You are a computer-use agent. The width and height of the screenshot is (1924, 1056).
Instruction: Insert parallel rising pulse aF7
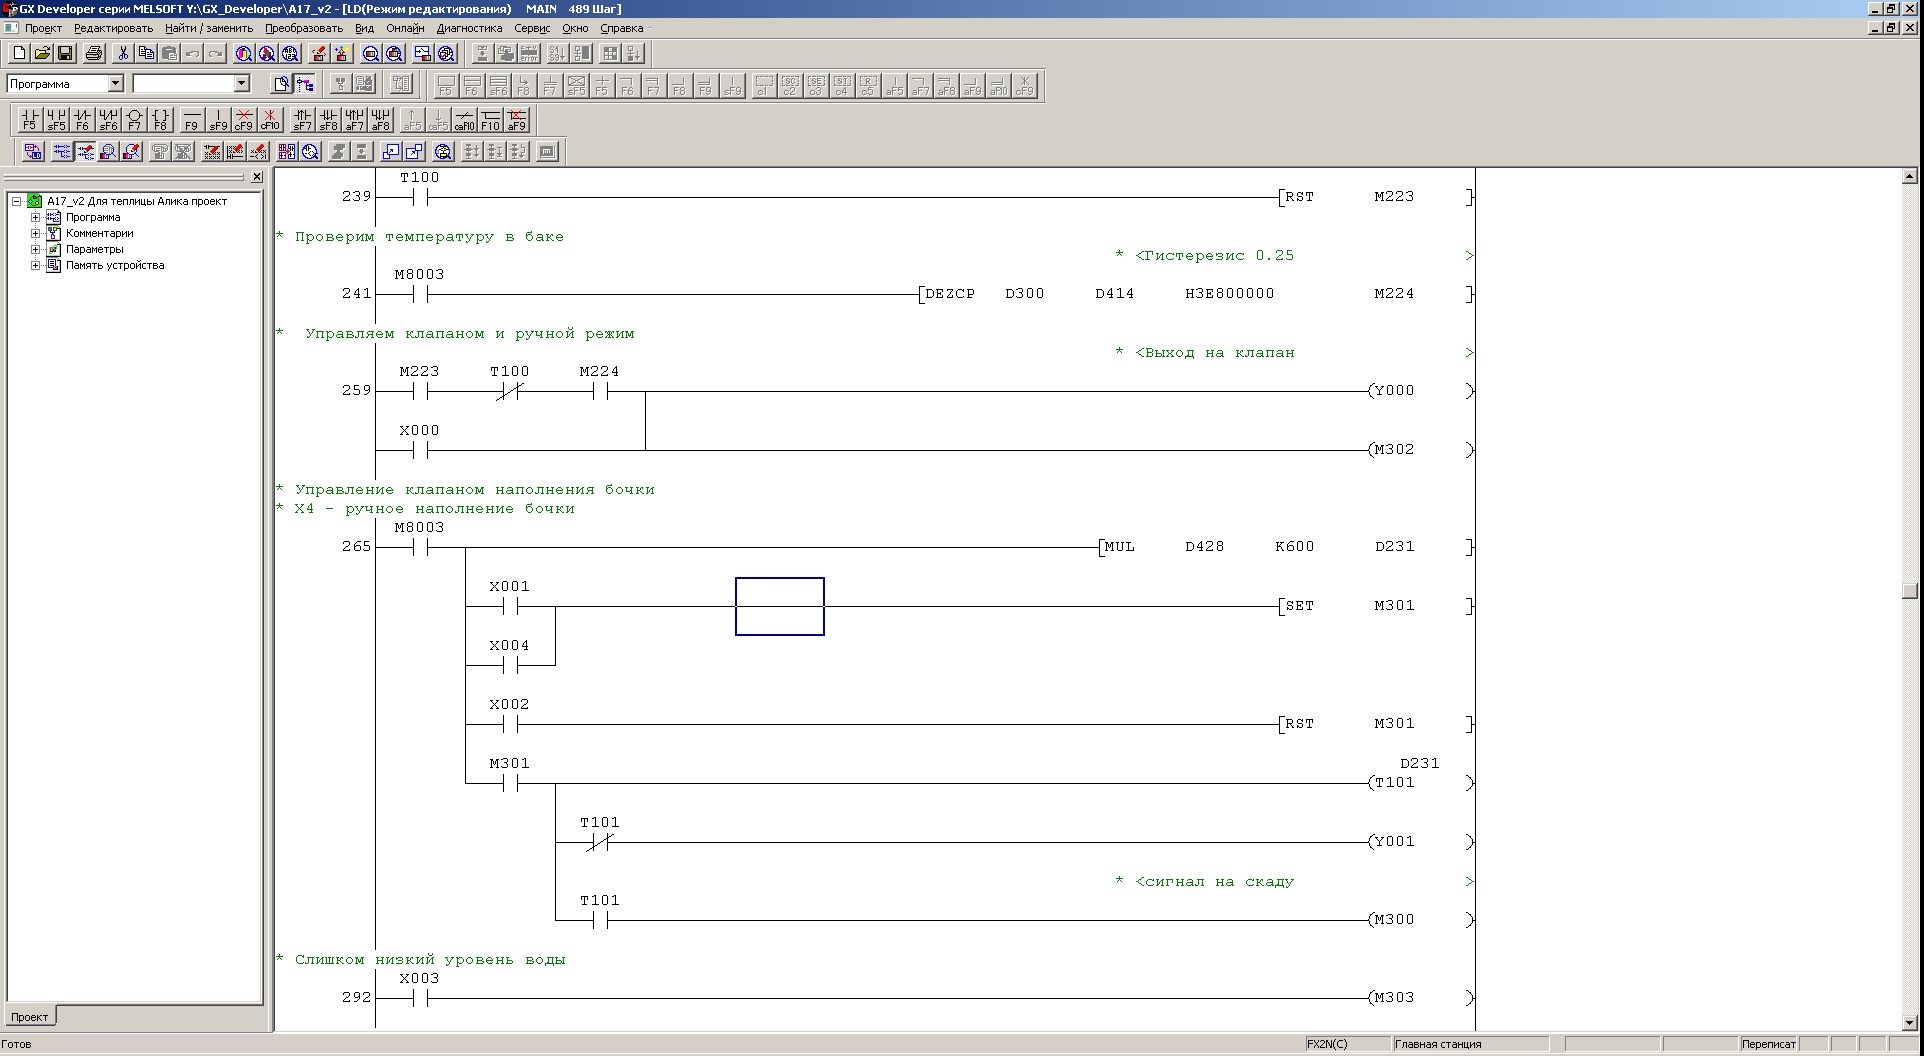click(354, 120)
